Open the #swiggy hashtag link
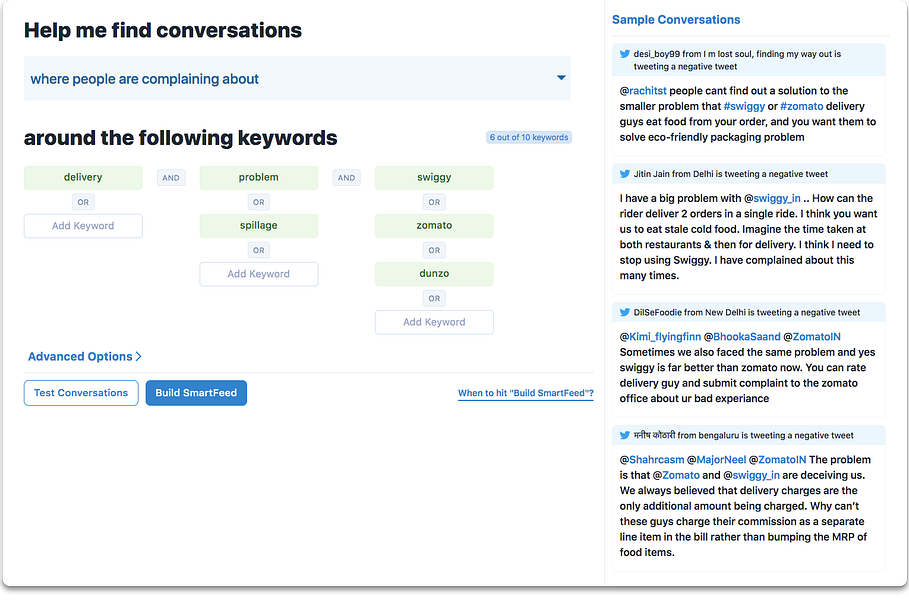This screenshot has width=909, height=600. click(x=744, y=107)
